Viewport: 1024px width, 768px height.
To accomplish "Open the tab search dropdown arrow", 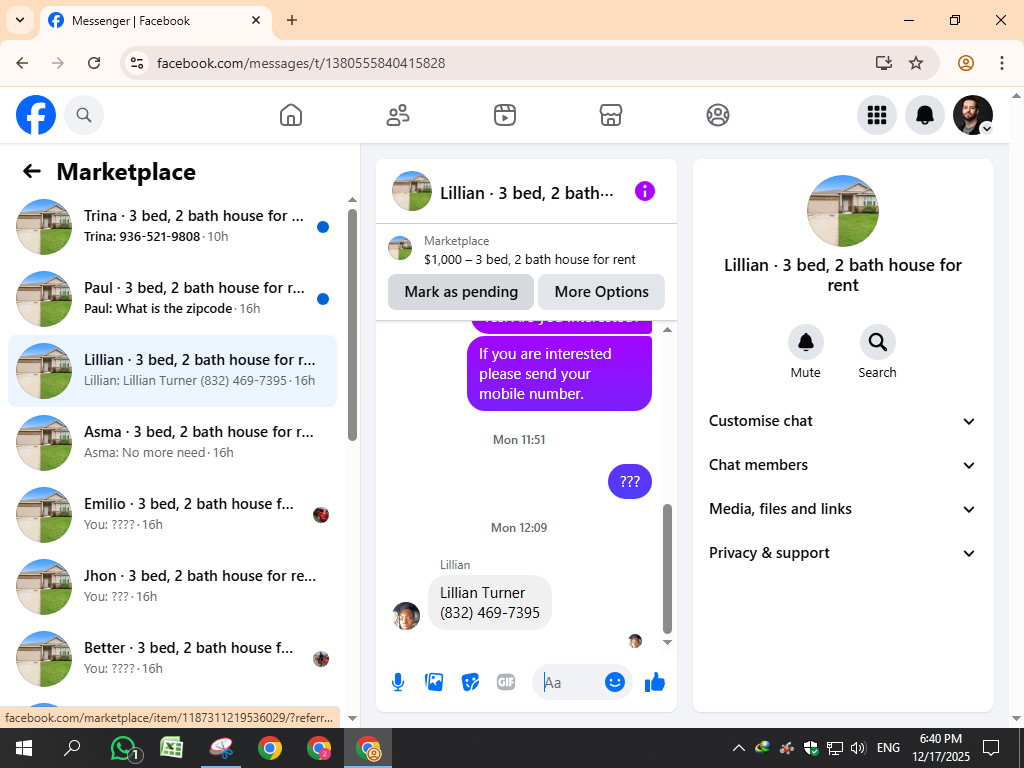I will pos(20,20).
